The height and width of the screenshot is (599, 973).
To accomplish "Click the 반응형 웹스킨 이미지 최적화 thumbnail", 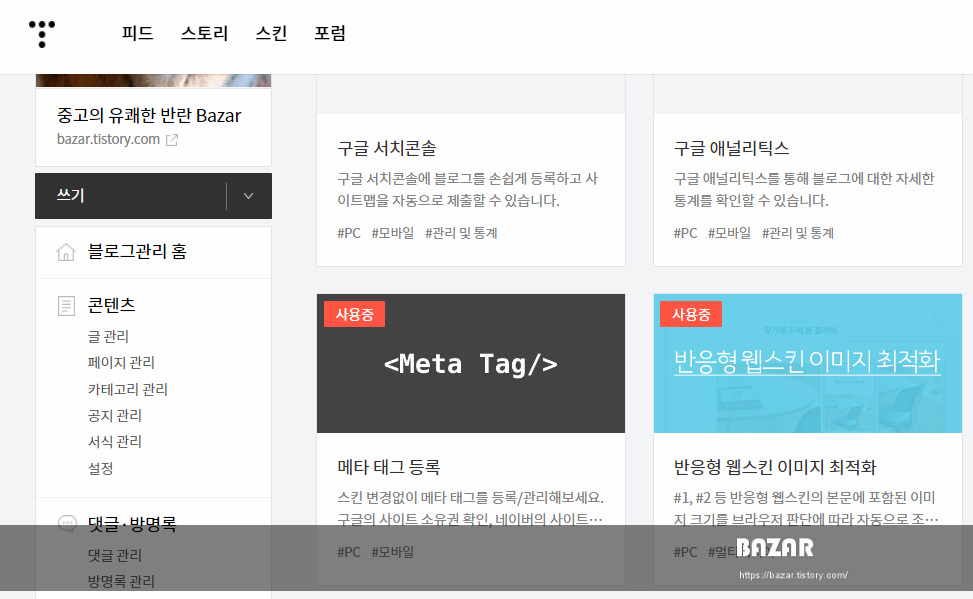I will pyautogui.click(x=808, y=363).
